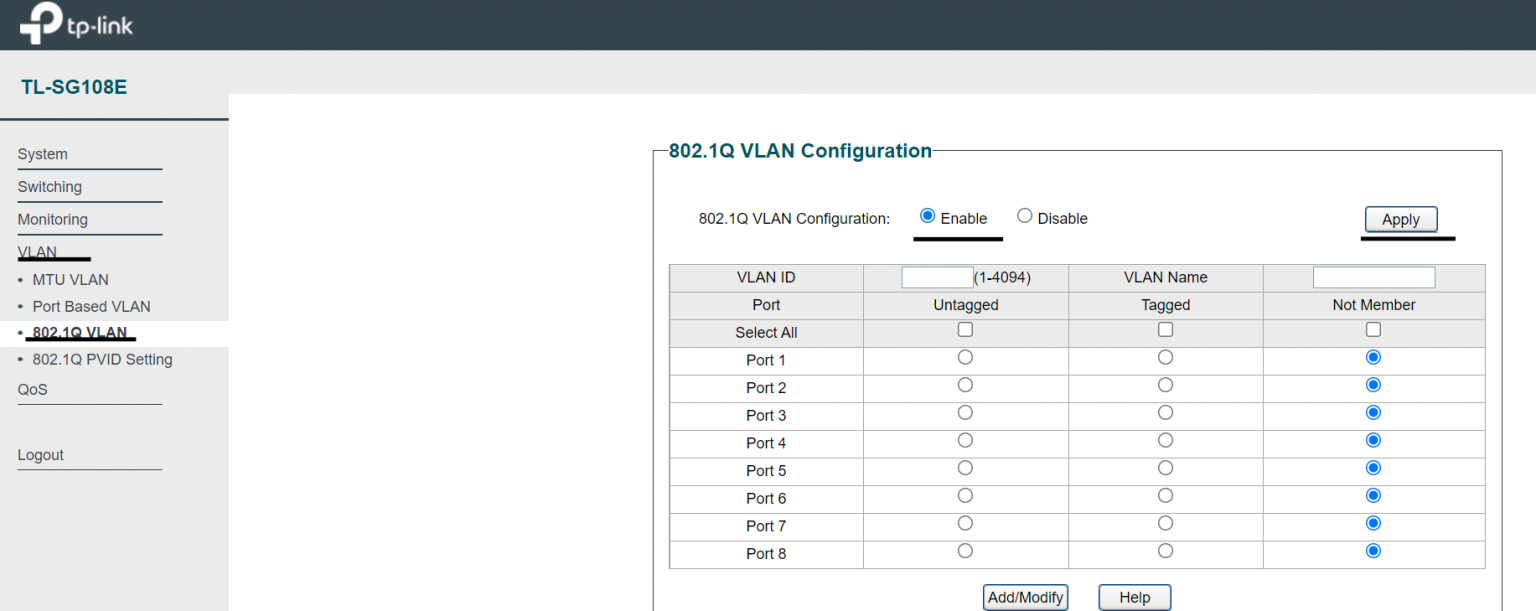Check the Select All Not Member checkbox
The image size is (1536, 611).
click(x=1373, y=329)
